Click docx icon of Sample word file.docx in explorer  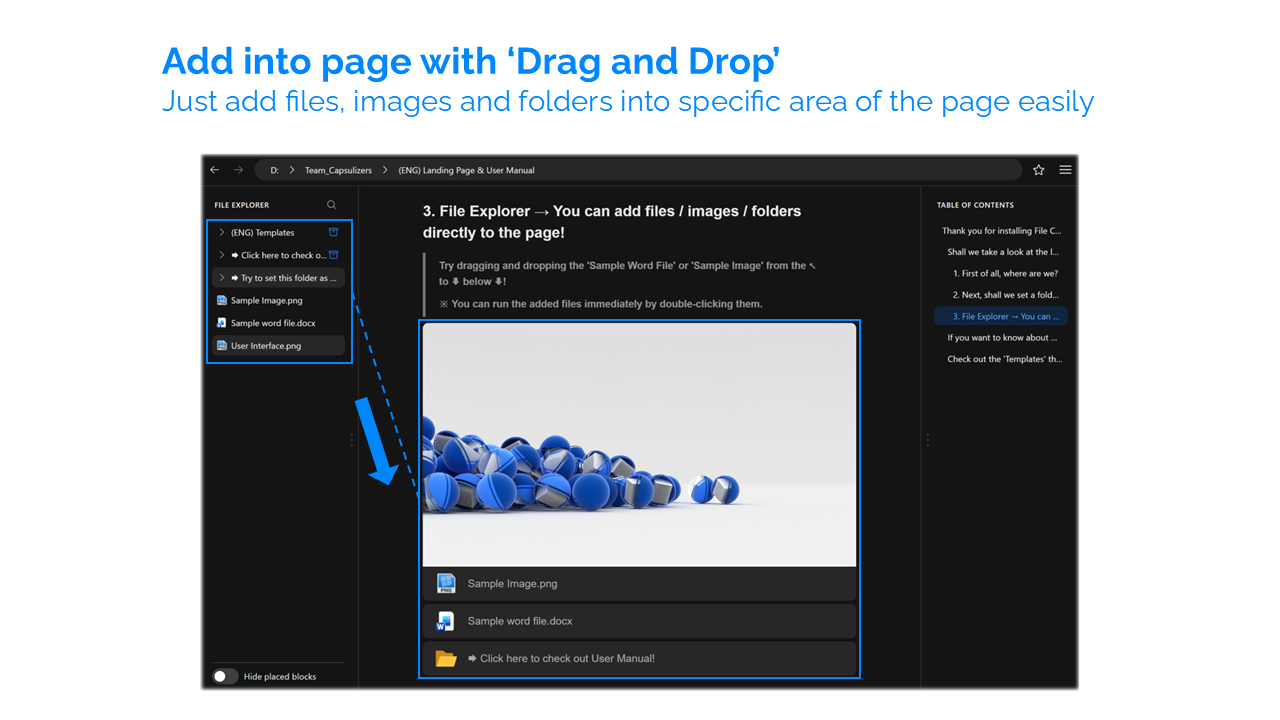point(222,323)
